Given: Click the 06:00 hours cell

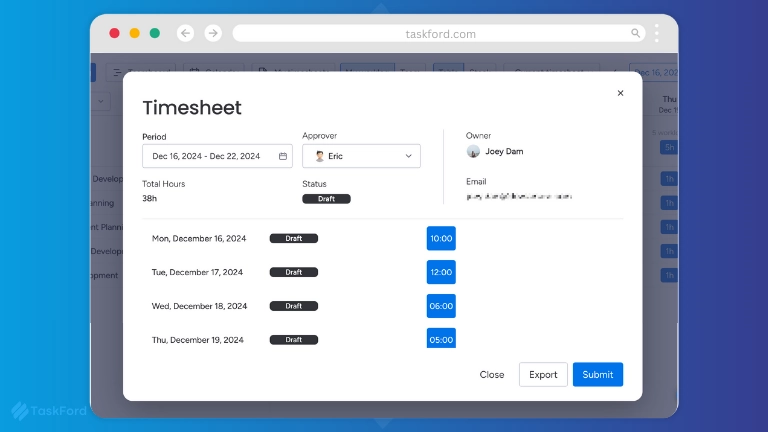Looking at the screenshot, I should point(441,306).
